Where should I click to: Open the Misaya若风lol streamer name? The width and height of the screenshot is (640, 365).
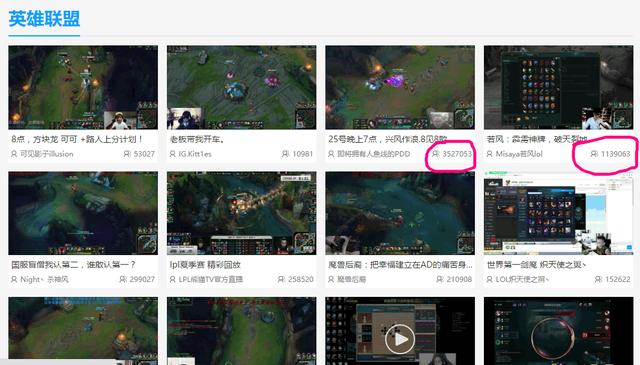click(x=519, y=154)
